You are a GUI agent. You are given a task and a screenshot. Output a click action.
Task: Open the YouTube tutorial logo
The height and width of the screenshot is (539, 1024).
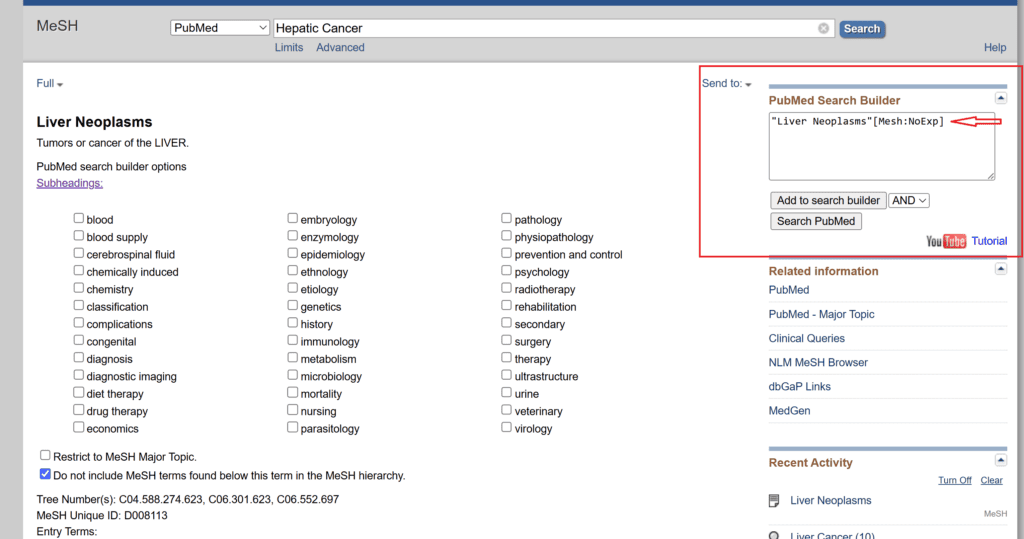(x=946, y=241)
